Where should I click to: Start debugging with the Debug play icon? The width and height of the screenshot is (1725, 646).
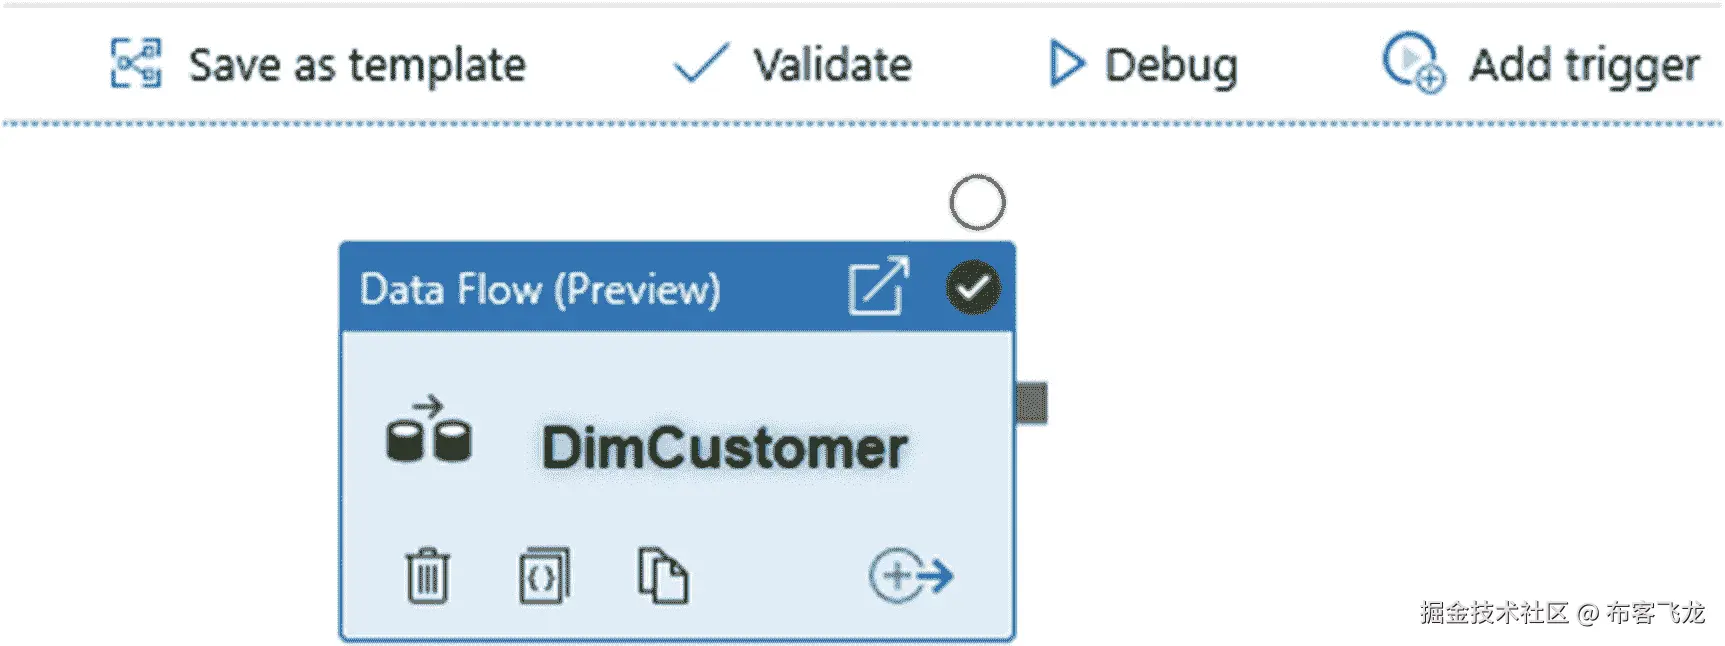click(x=1066, y=64)
